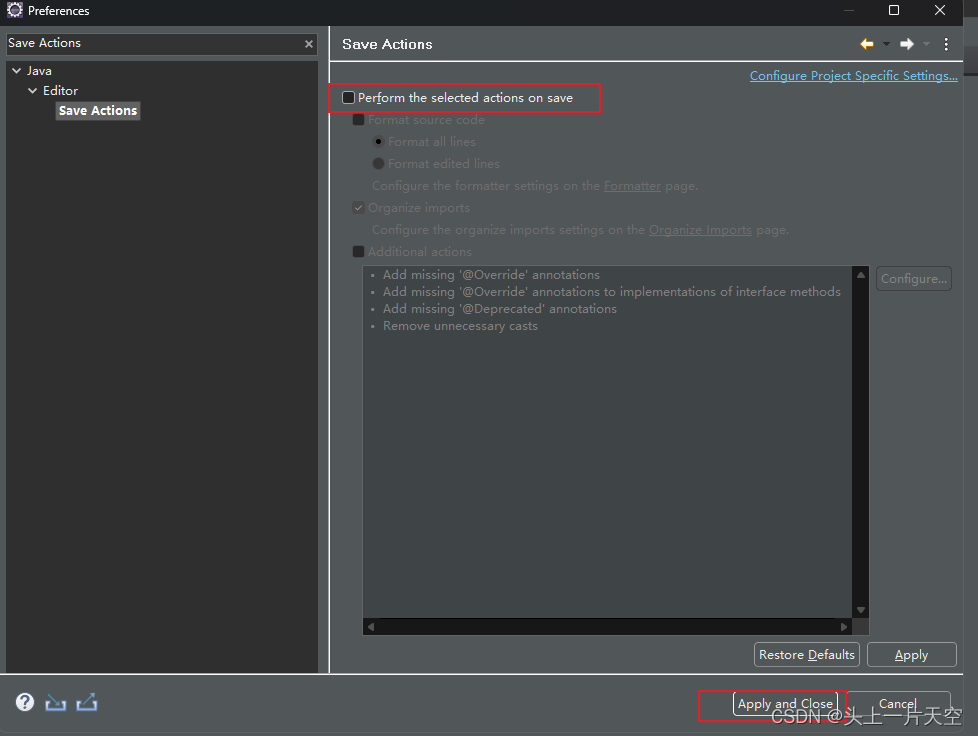Click the actions list horizontal scrollbar track
978x736 pixels.
point(608,626)
